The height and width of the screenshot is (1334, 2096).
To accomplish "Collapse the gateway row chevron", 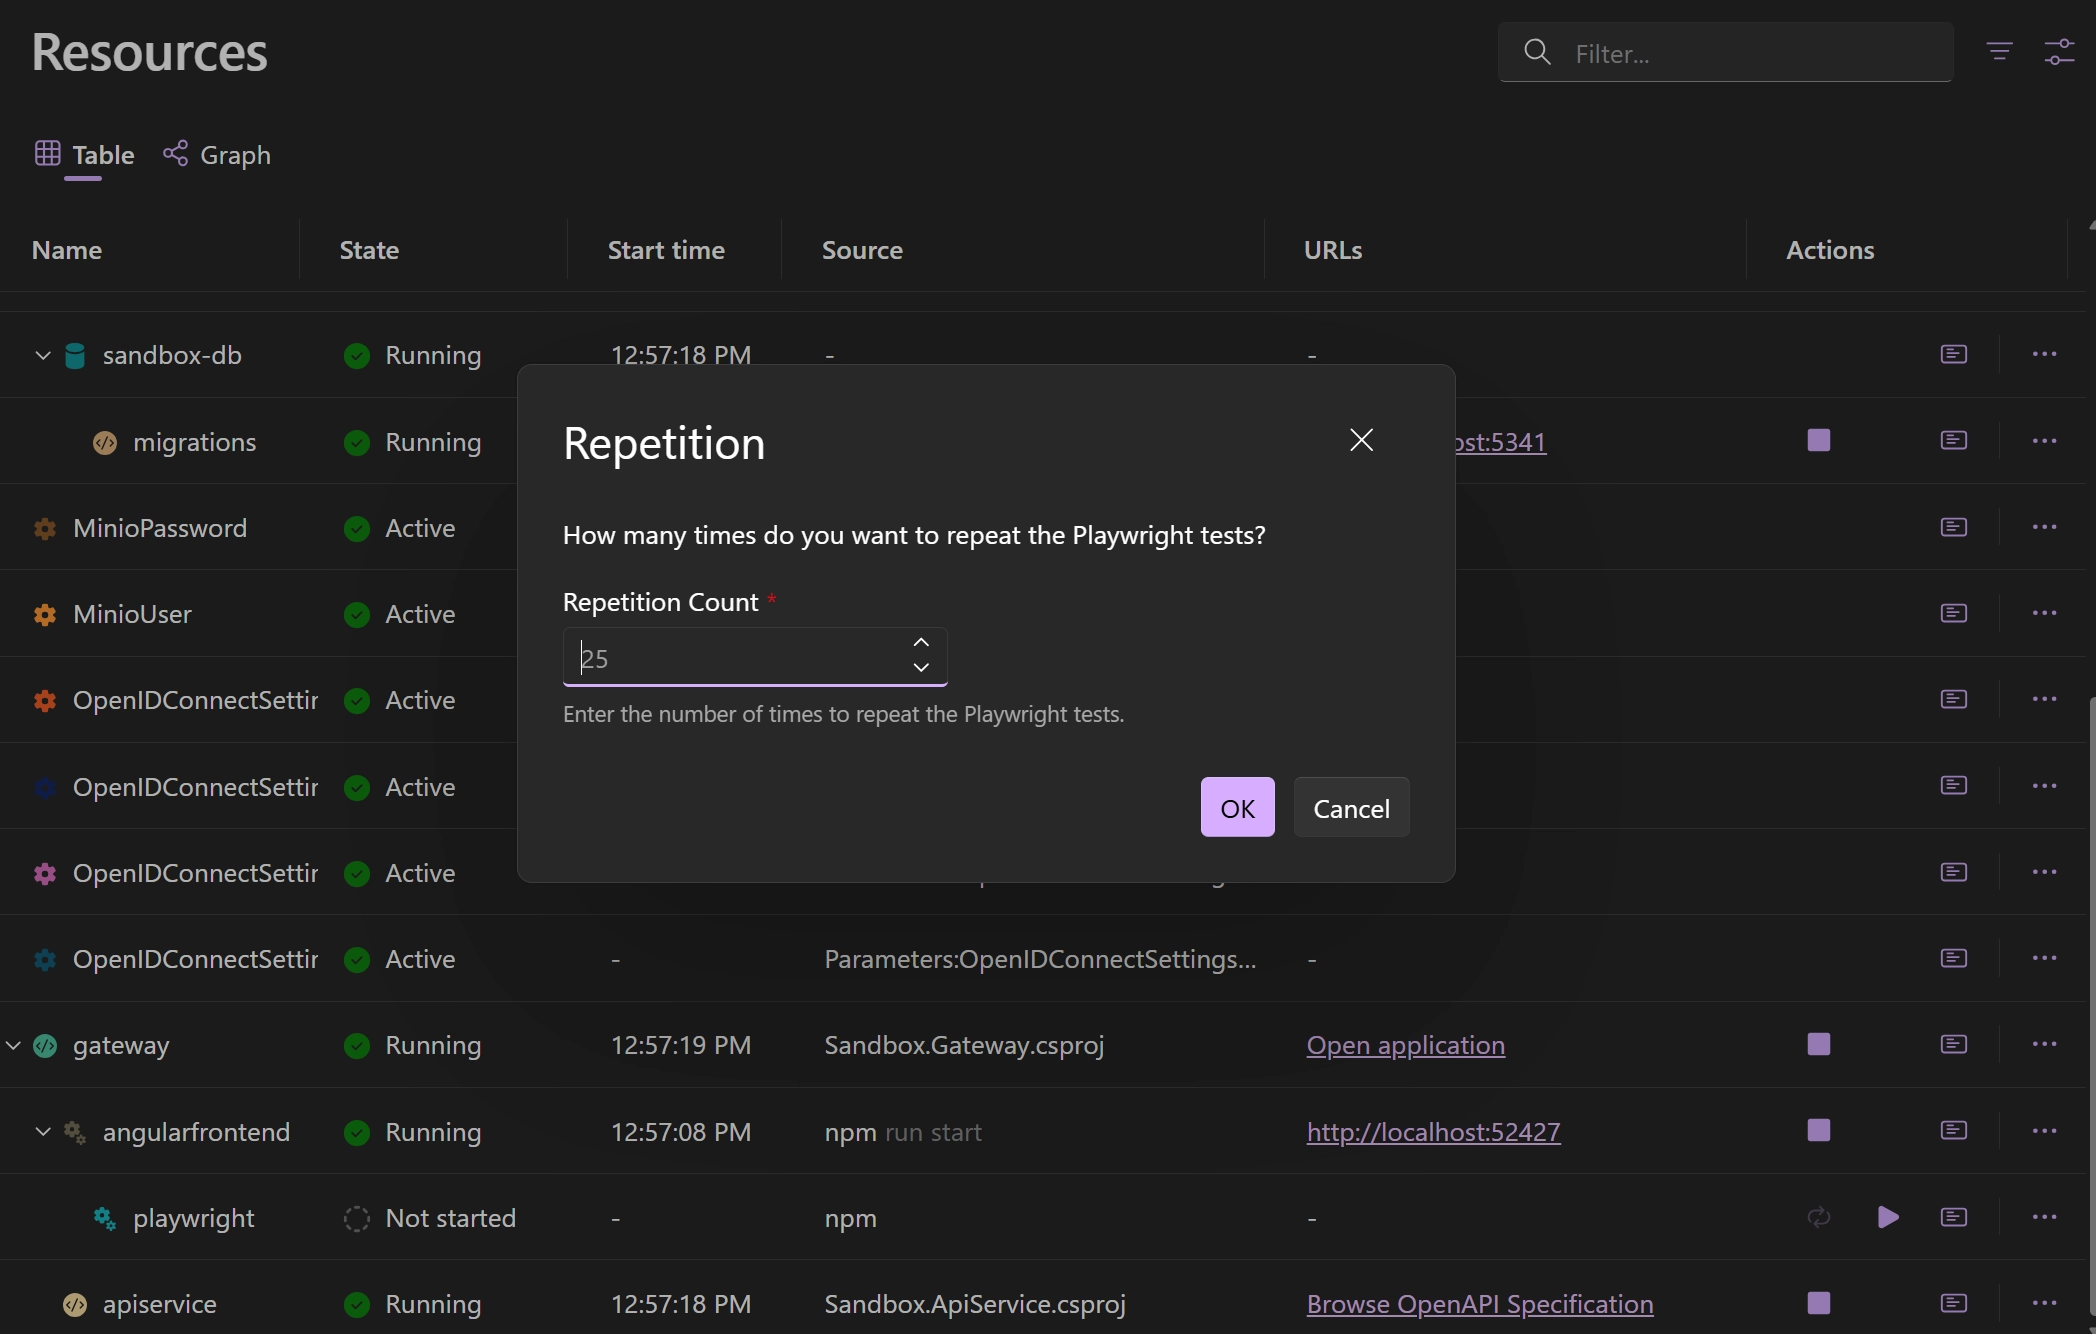I will coord(12,1045).
